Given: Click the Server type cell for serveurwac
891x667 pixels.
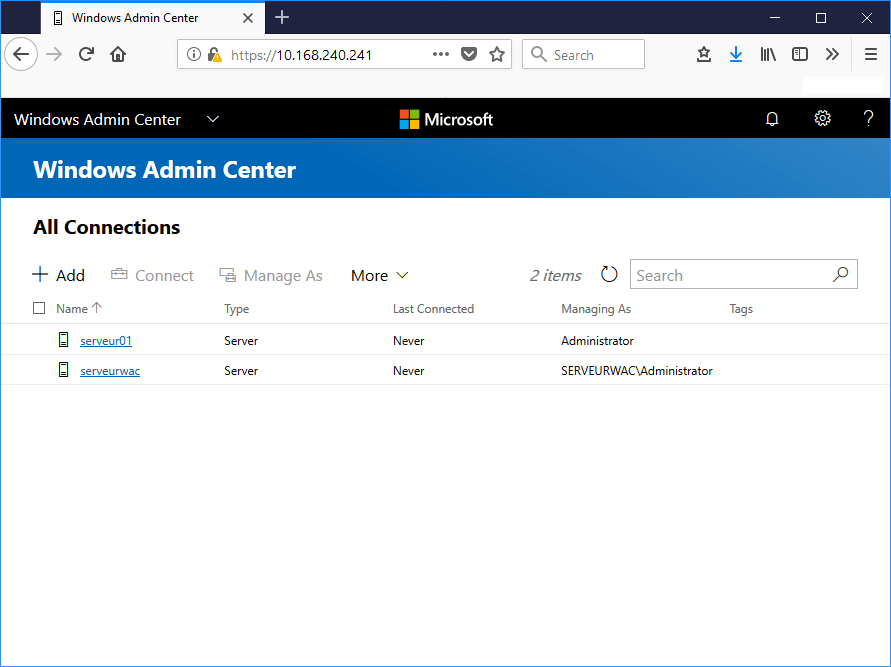Looking at the screenshot, I should (241, 371).
